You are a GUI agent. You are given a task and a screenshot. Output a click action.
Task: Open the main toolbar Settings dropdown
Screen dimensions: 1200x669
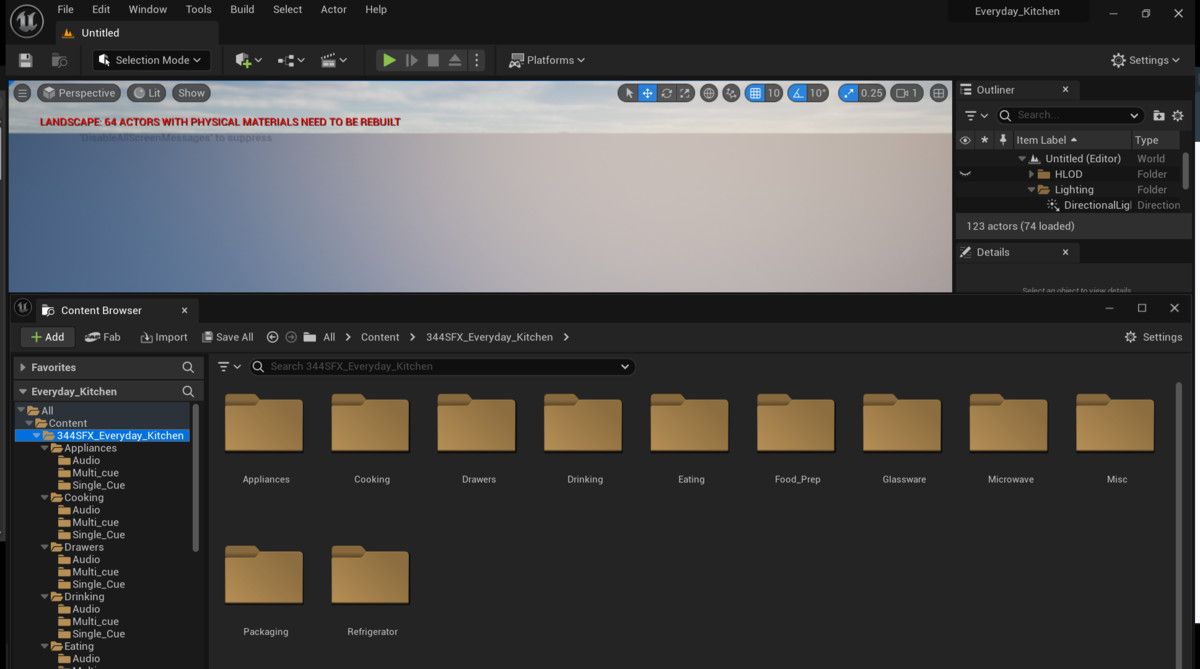pyautogui.click(x=1146, y=60)
